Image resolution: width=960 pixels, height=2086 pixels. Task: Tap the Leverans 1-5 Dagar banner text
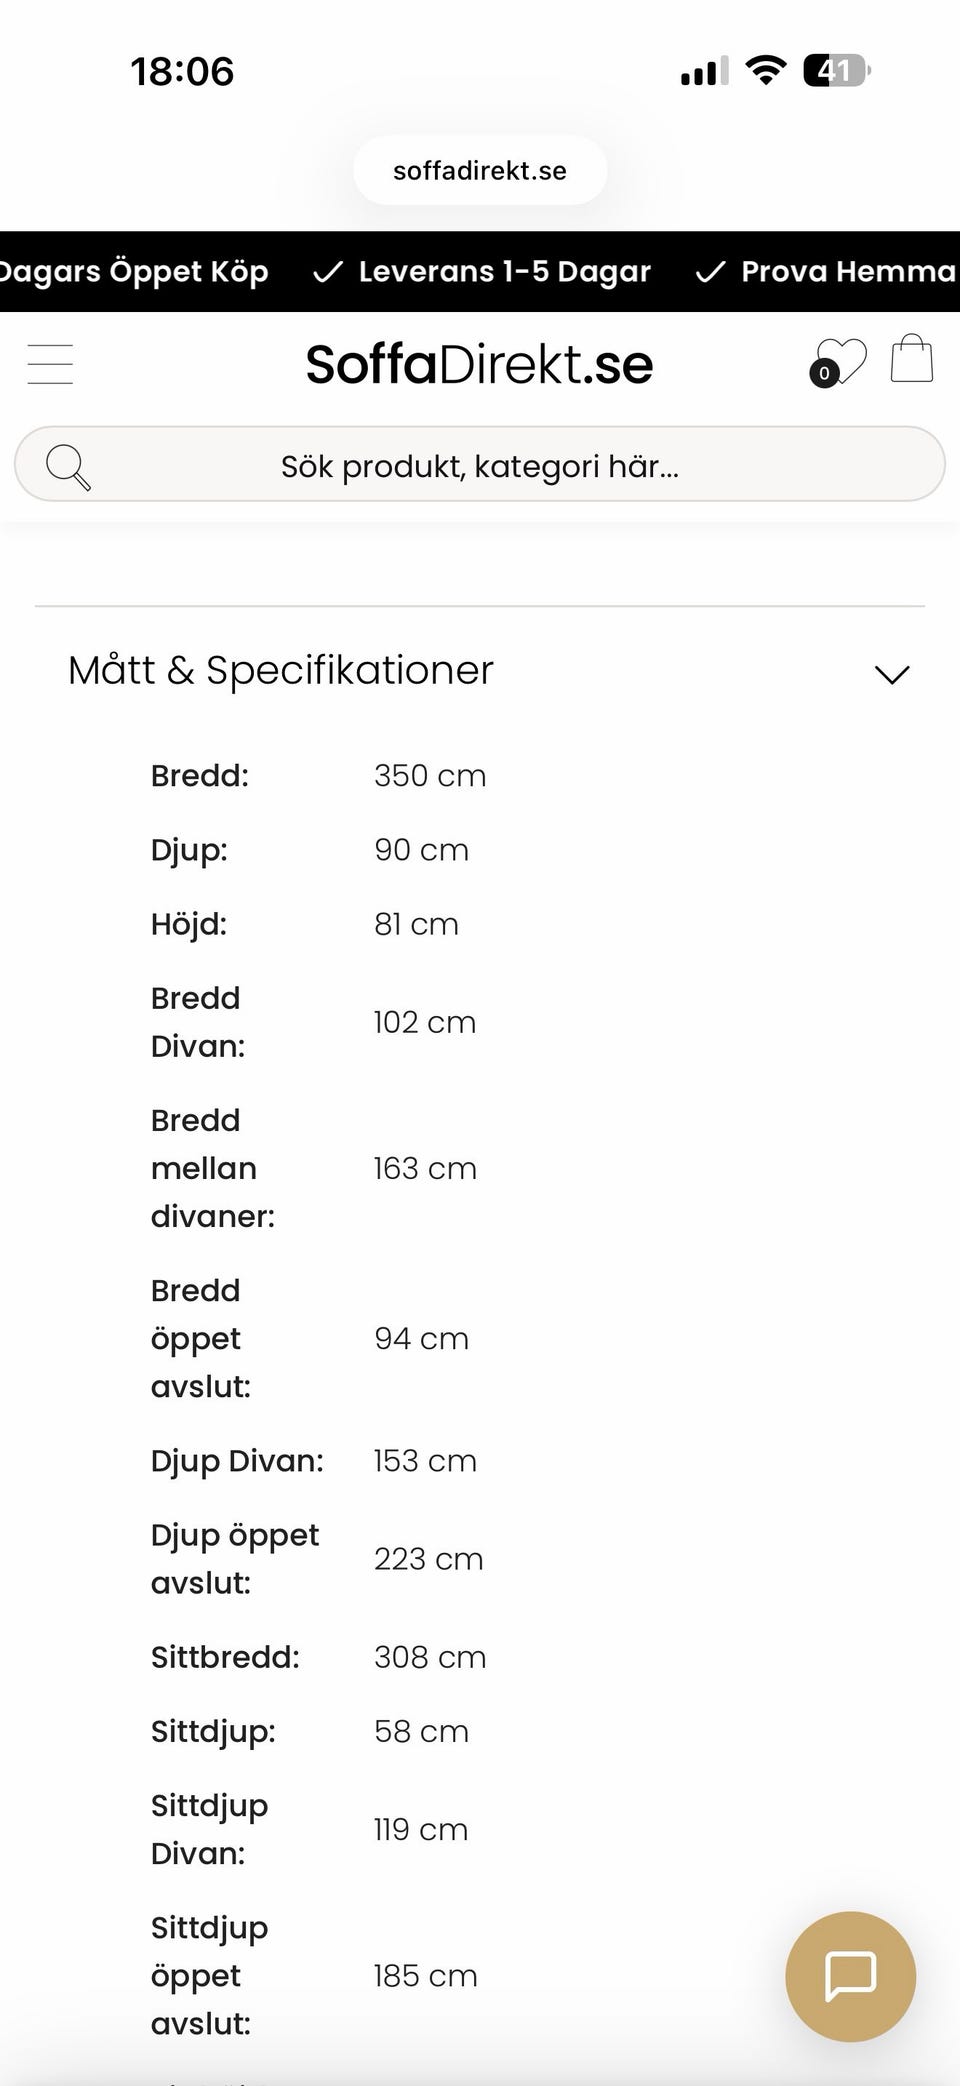tap(503, 272)
